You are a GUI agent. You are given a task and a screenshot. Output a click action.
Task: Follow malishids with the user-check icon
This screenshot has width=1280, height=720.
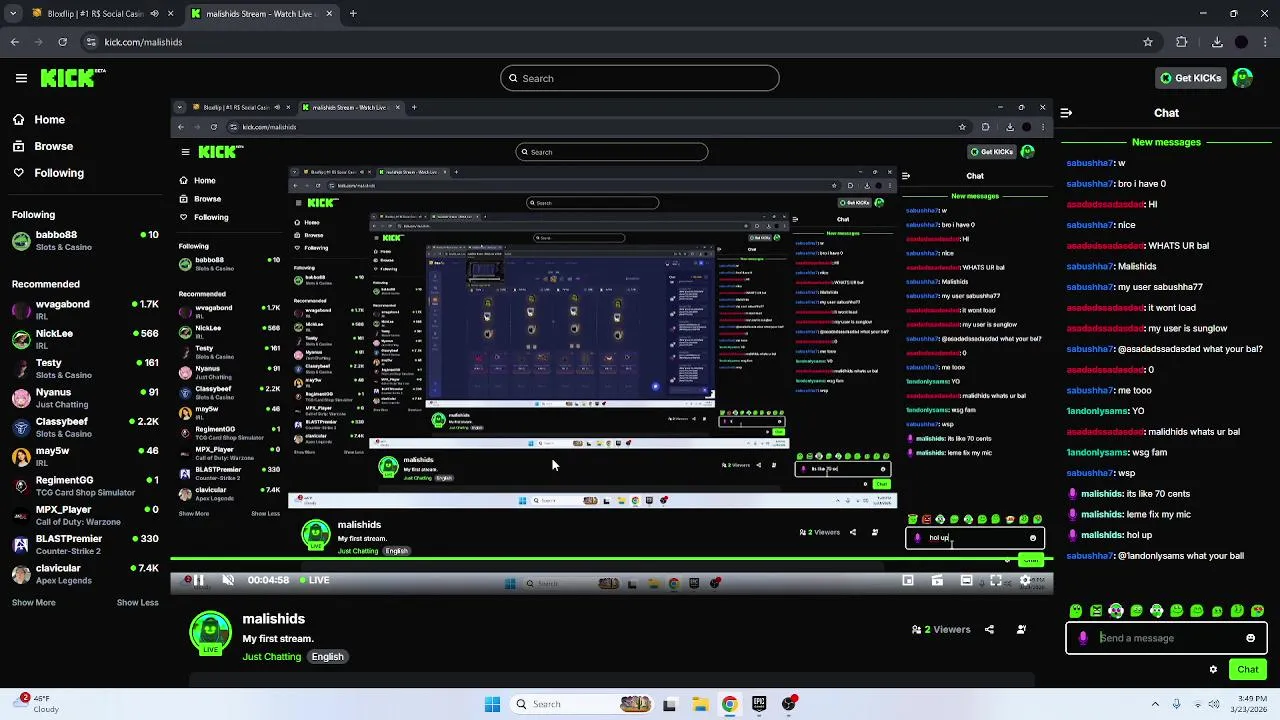click(1021, 630)
